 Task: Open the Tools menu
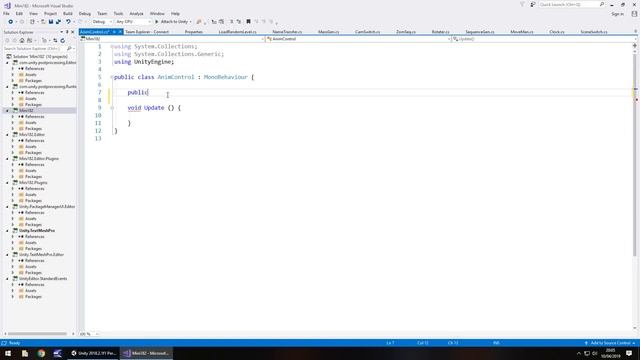coord(118,13)
